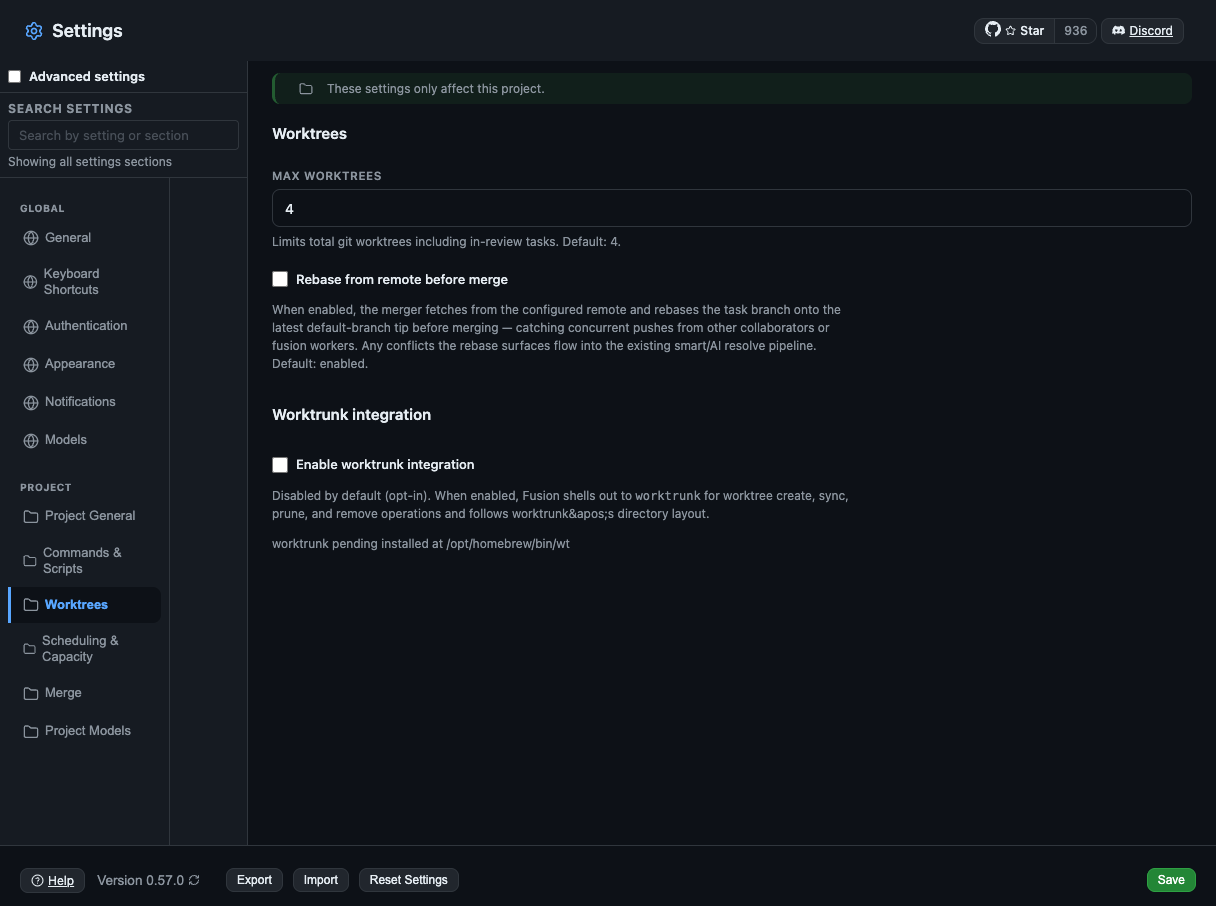Screen dimensions: 1216x906
Task: Click the Export button
Action: (254, 880)
